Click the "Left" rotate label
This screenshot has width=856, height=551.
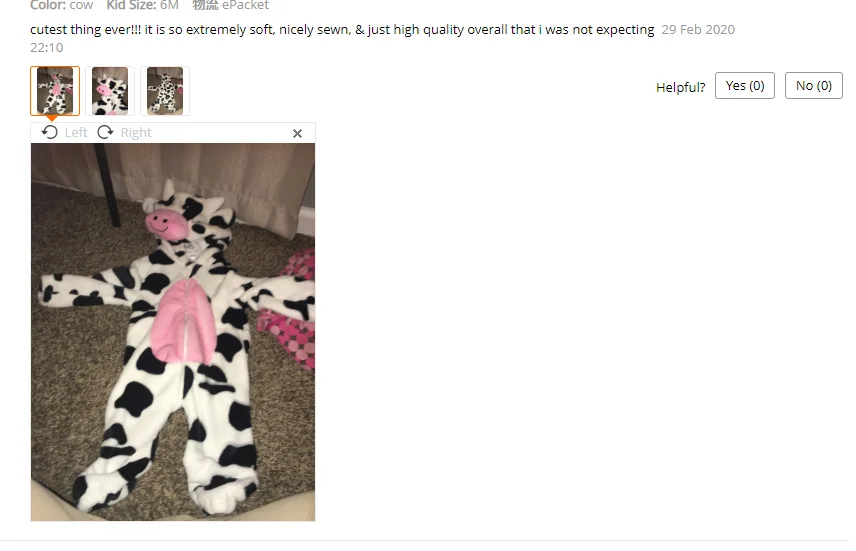pos(76,133)
